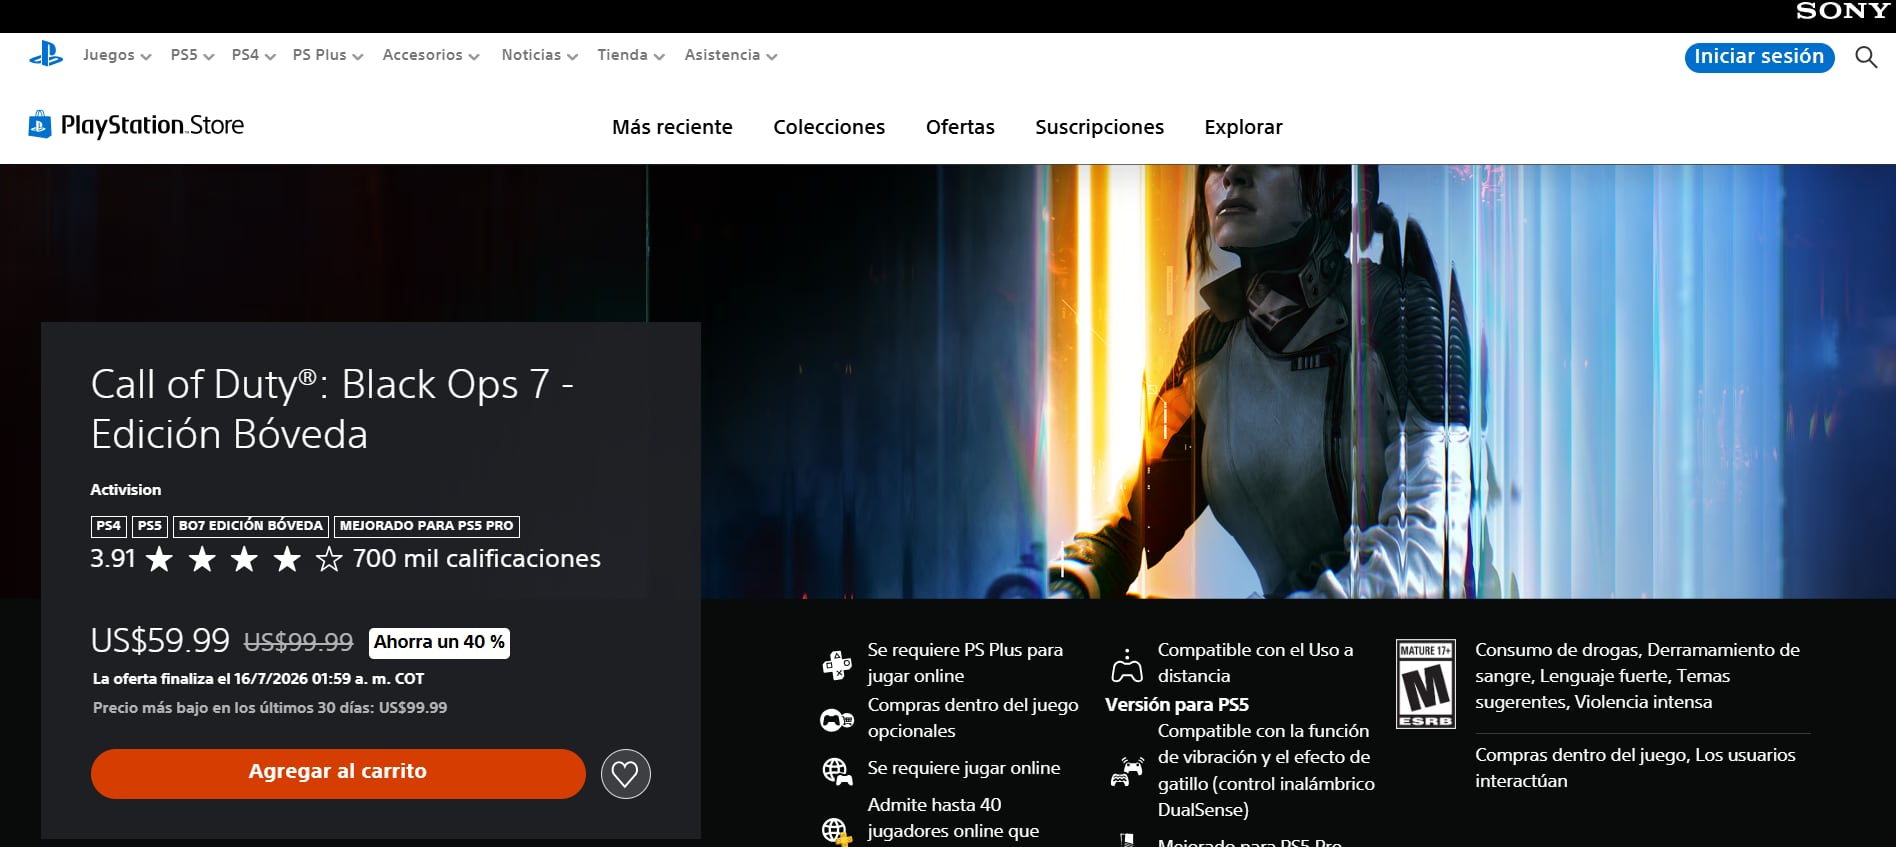Image resolution: width=1896 pixels, height=847 pixels.
Task: Click the 3.91 rating score
Action: click(113, 559)
